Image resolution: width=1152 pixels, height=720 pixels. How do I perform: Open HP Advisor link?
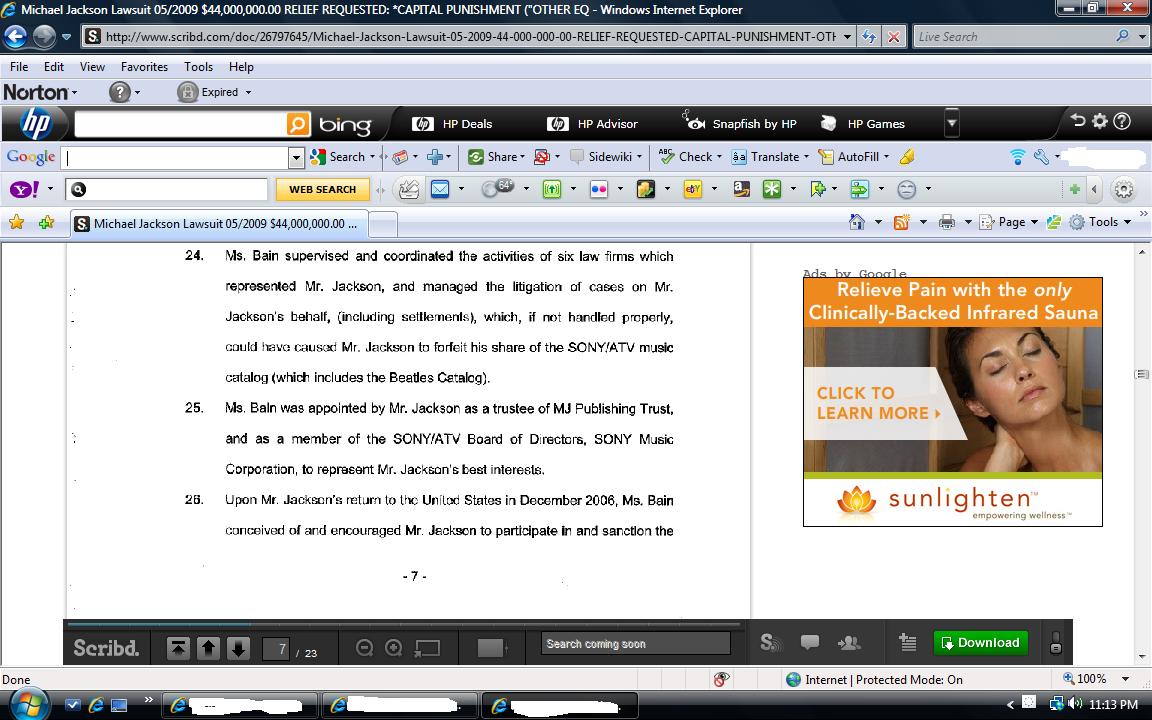(592, 123)
